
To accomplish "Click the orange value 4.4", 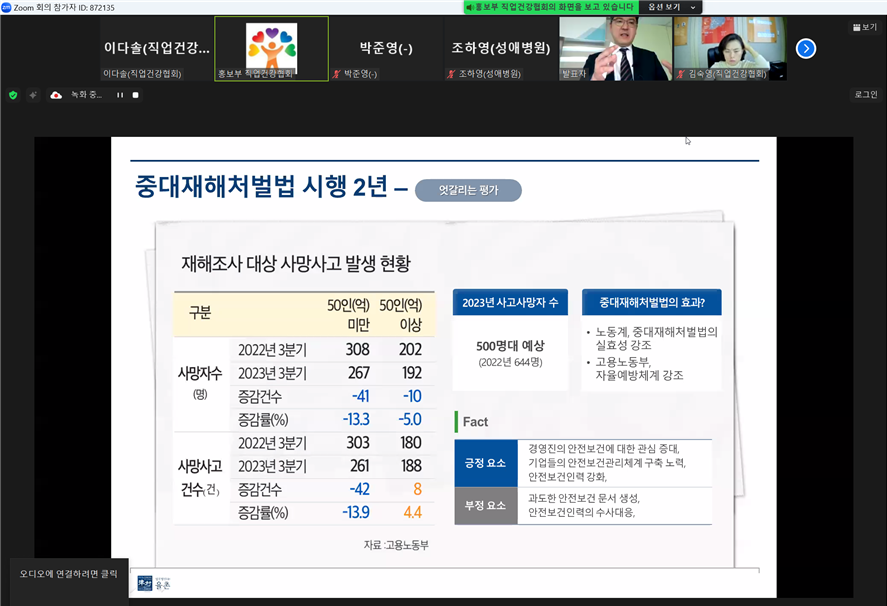I will tap(412, 512).
